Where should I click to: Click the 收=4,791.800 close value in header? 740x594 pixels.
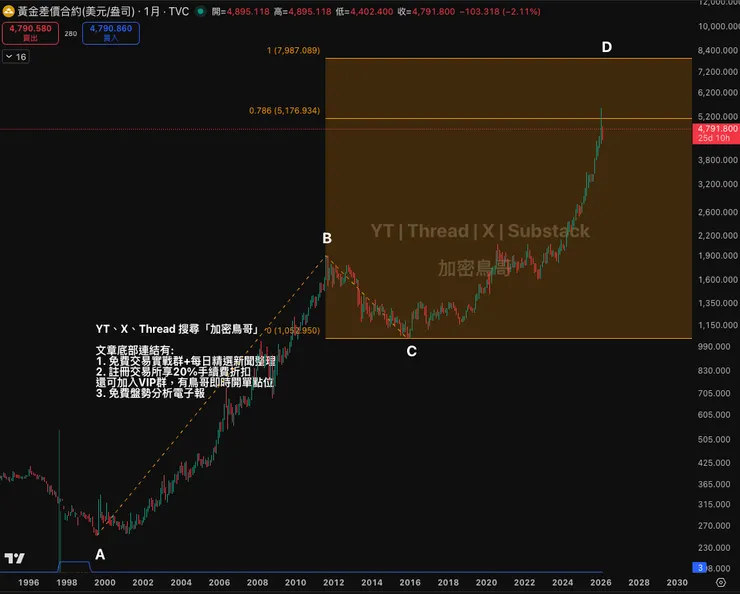point(426,11)
